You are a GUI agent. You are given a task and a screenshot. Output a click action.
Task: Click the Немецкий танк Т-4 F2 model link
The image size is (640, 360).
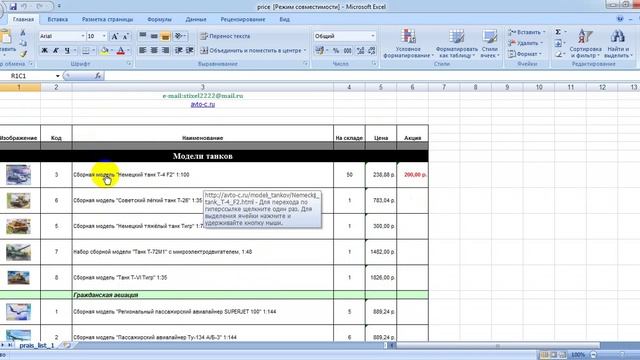(131, 175)
